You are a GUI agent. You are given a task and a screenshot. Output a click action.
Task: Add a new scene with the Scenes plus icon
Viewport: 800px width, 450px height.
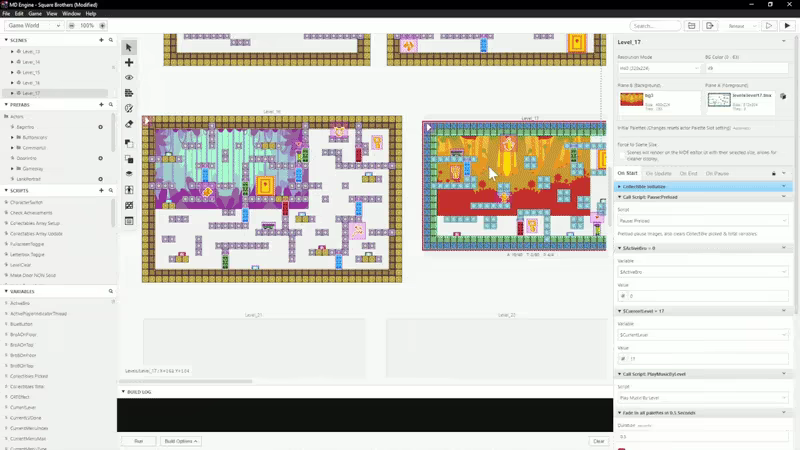101,40
